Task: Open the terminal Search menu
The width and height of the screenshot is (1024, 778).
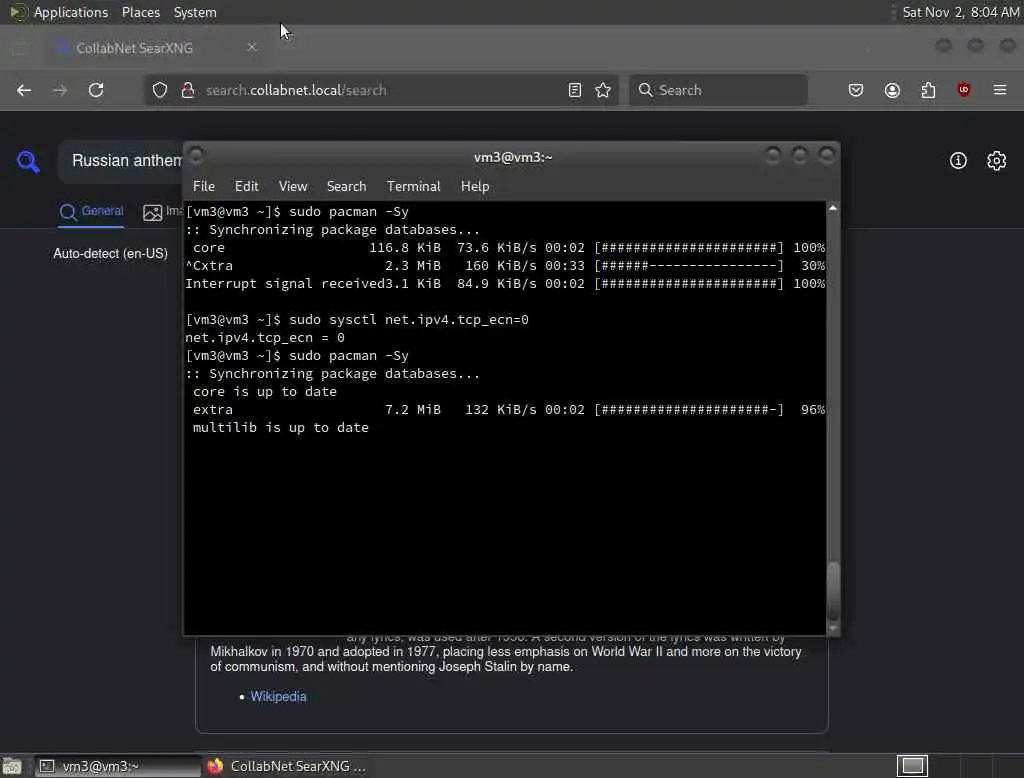Action: pos(346,186)
